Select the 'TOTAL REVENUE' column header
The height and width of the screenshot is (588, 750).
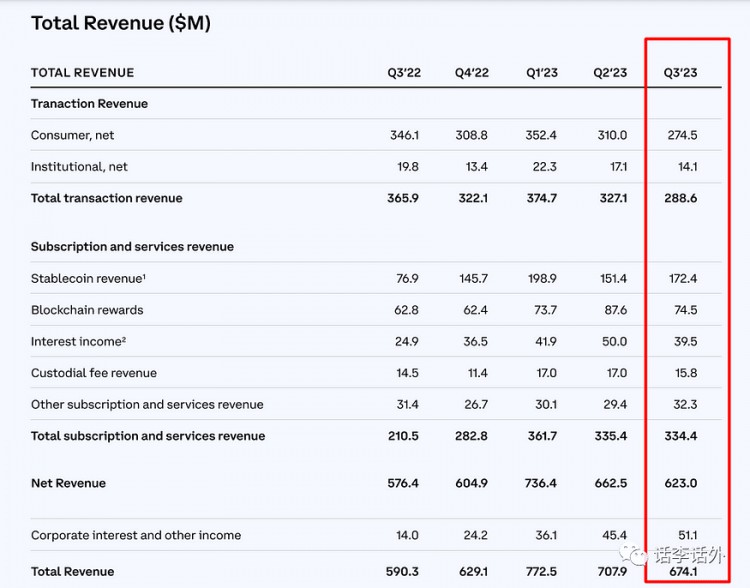coord(83,73)
